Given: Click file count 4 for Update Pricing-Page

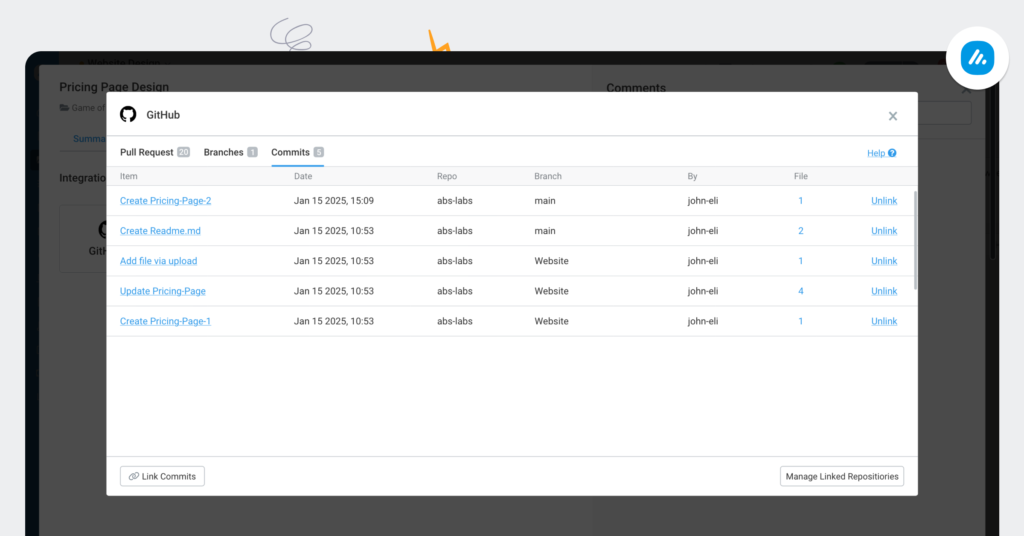Looking at the screenshot, I should pos(800,291).
